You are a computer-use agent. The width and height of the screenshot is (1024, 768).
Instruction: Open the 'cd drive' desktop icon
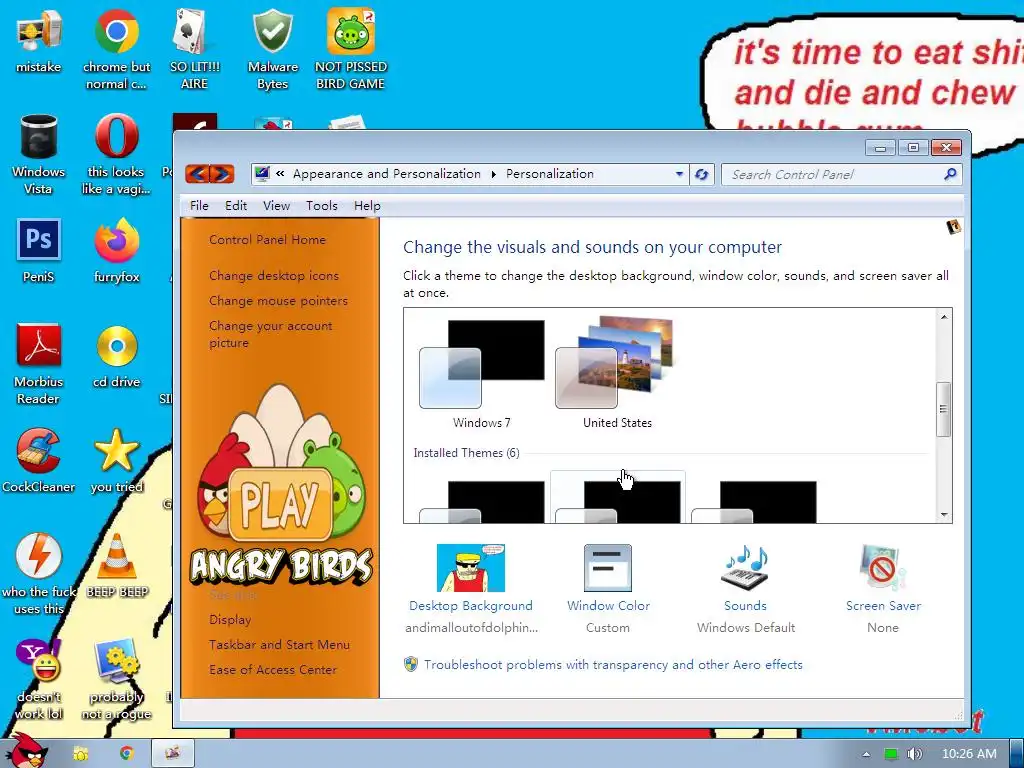[116, 357]
